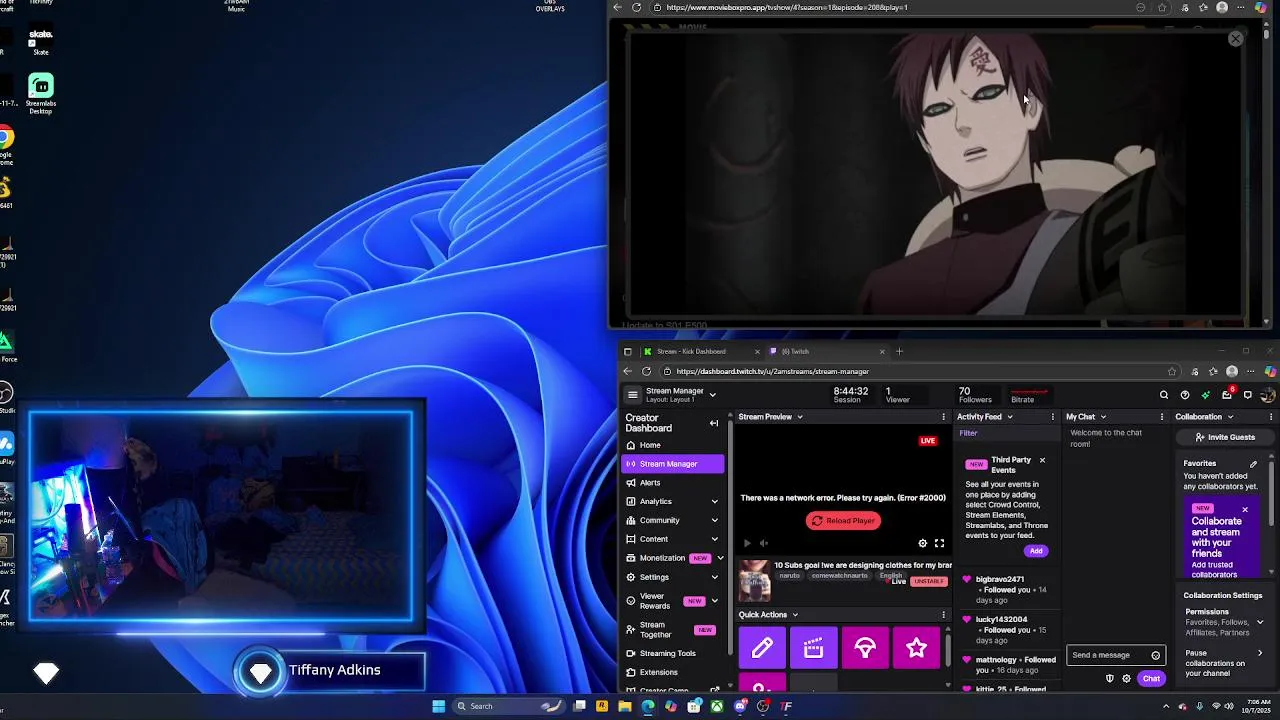Open Xbox app from the taskbar
The width and height of the screenshot is (1280, 720).
point(717,706)
